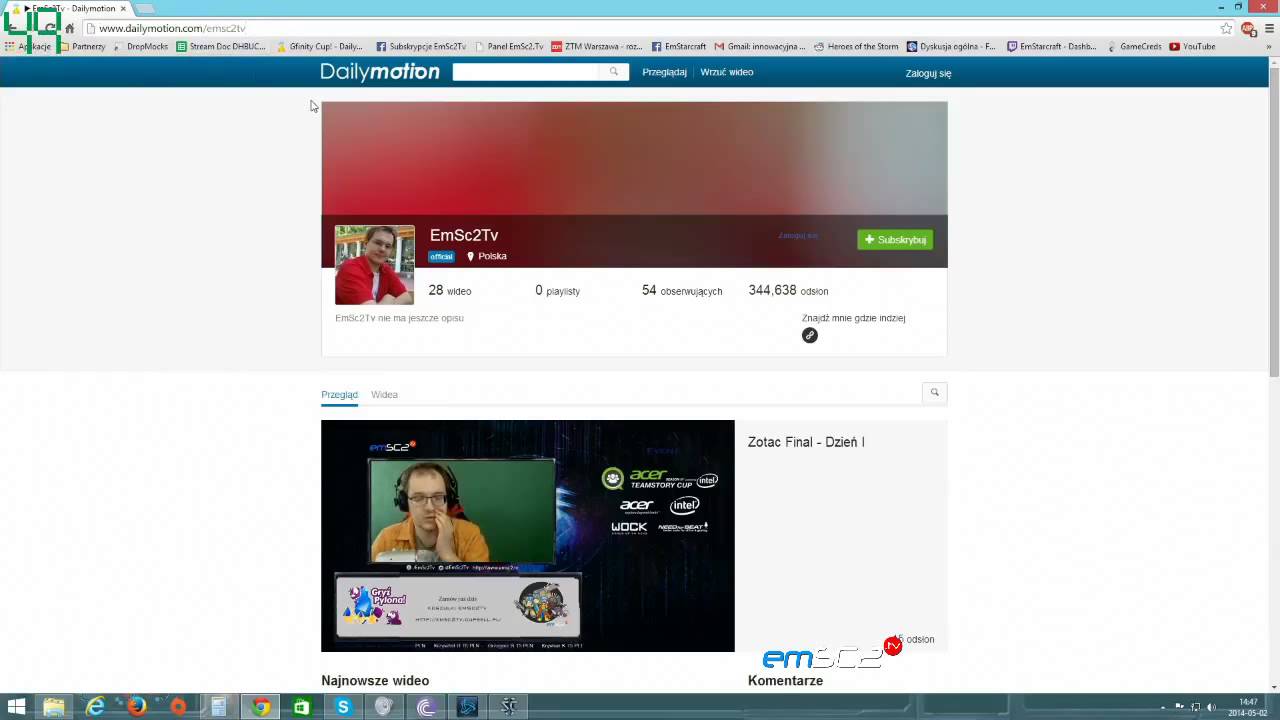Click Wrzuć wideo in the header

[727, 72]
